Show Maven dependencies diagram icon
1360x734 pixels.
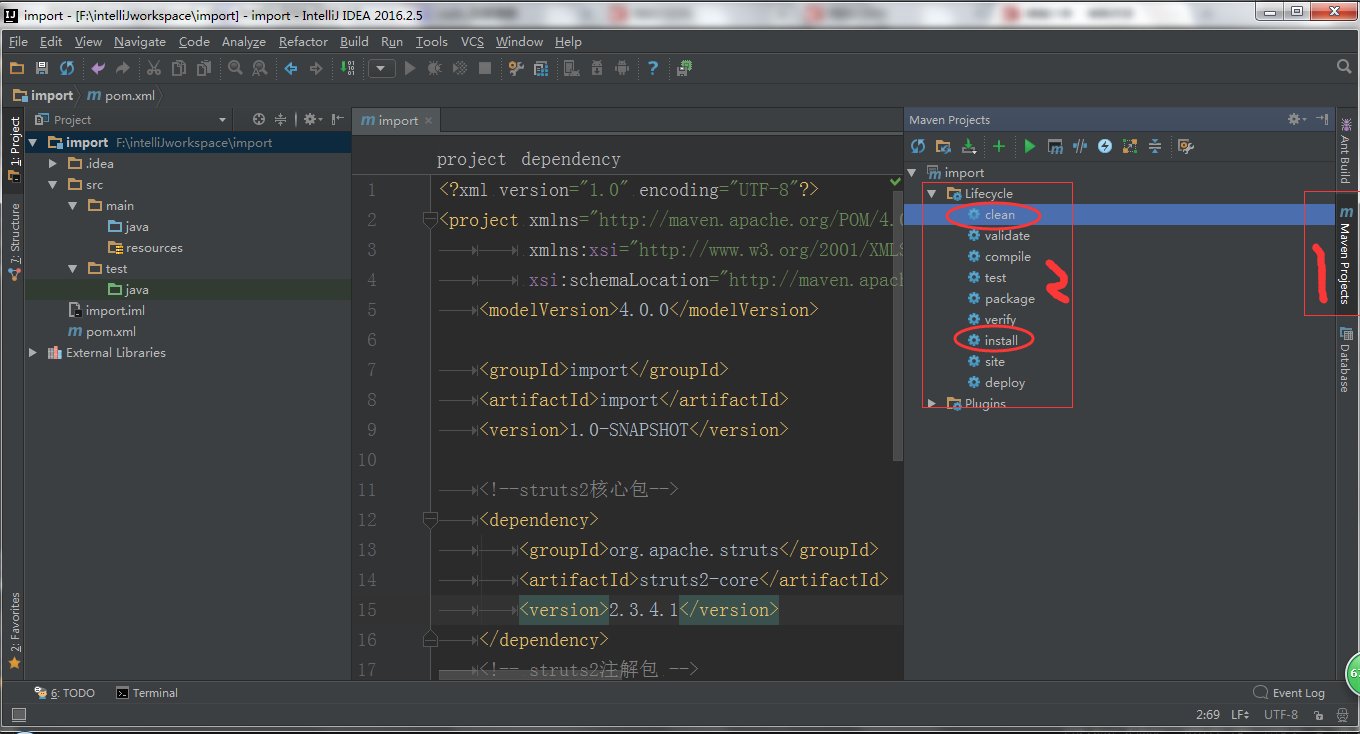[1130, 147]
